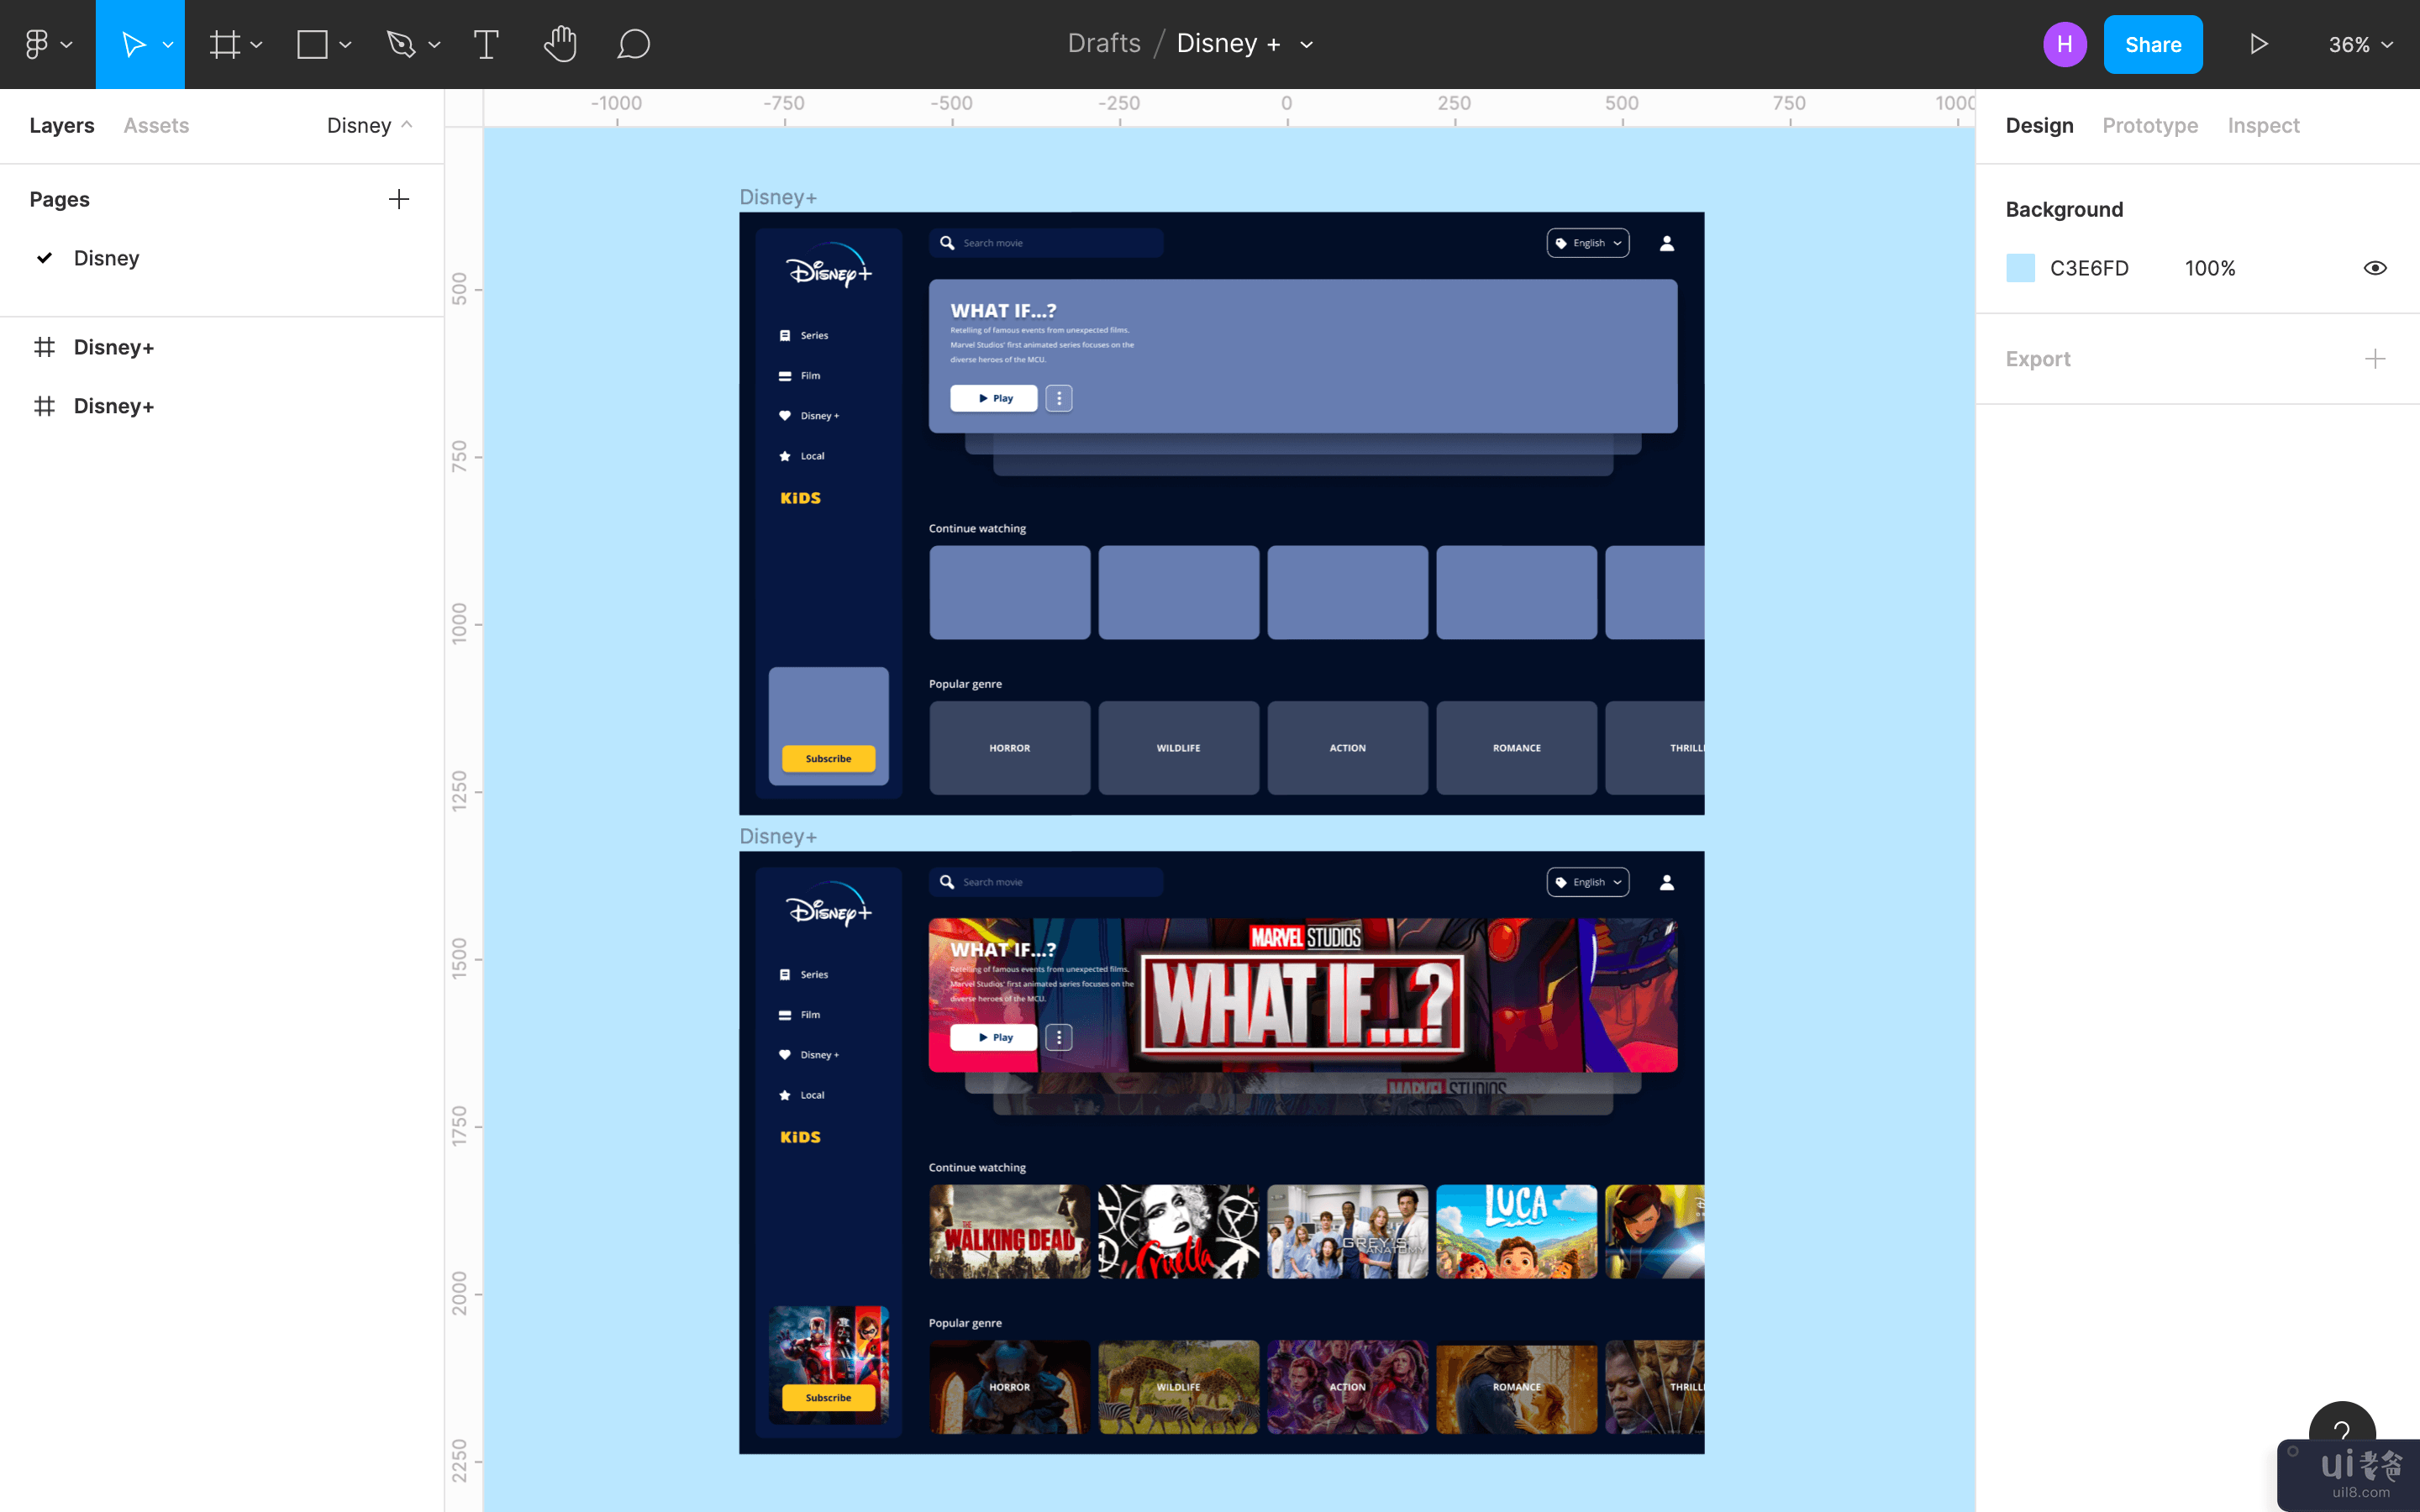Screen dimensions: 2420x1512
Task: Select the first Disney+ frame layer
Action: click(x=113, y=347)
